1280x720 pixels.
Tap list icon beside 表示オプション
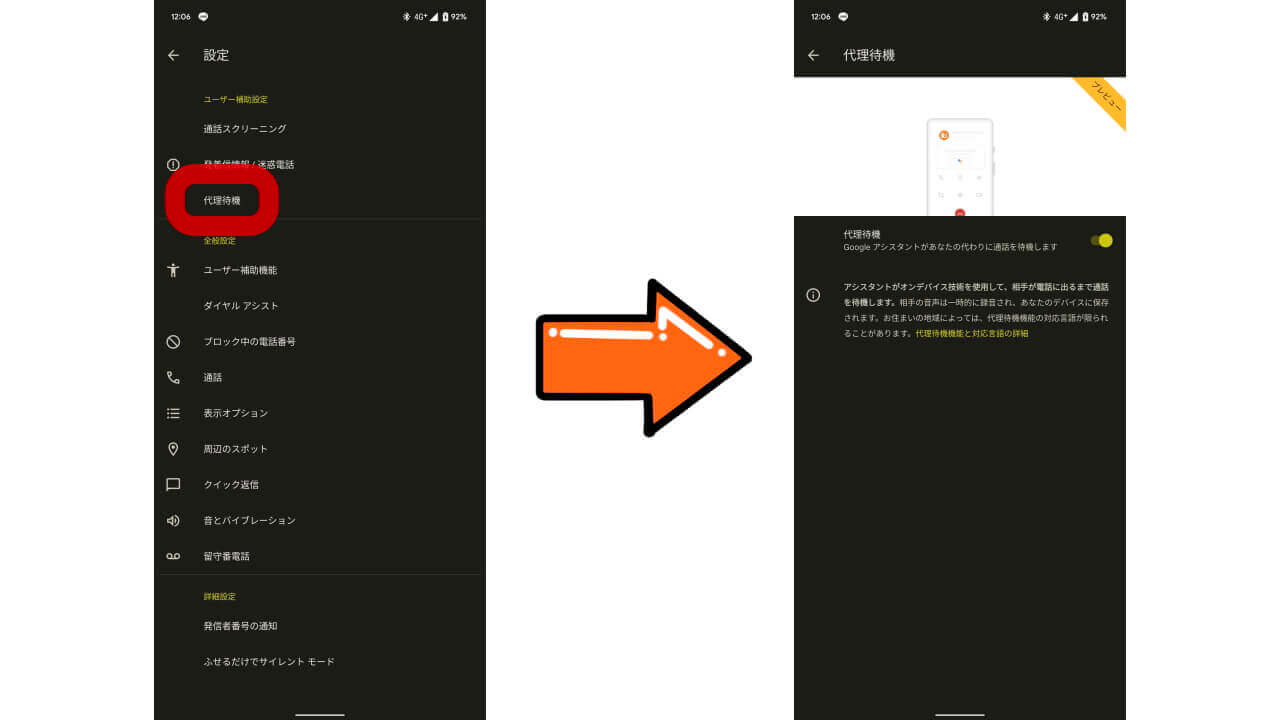tap(173, 413)
